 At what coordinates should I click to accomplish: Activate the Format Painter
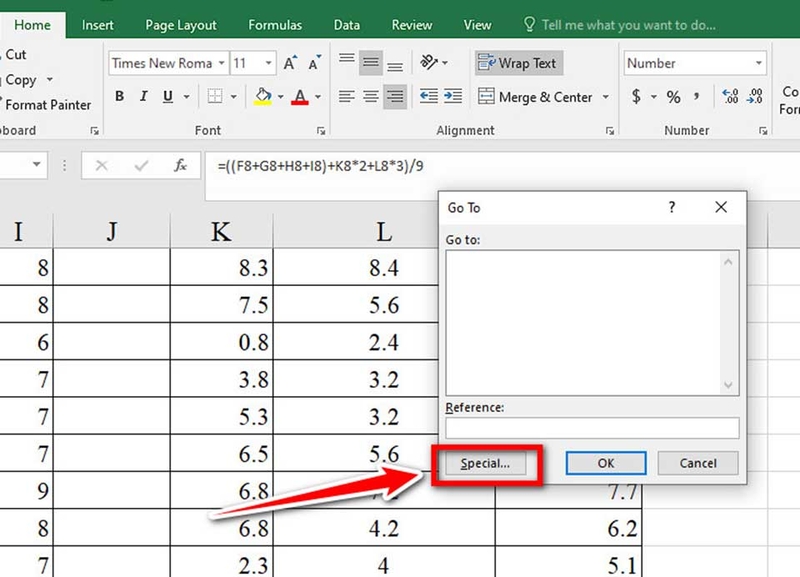pyautogui.click(x=49, y=104)
